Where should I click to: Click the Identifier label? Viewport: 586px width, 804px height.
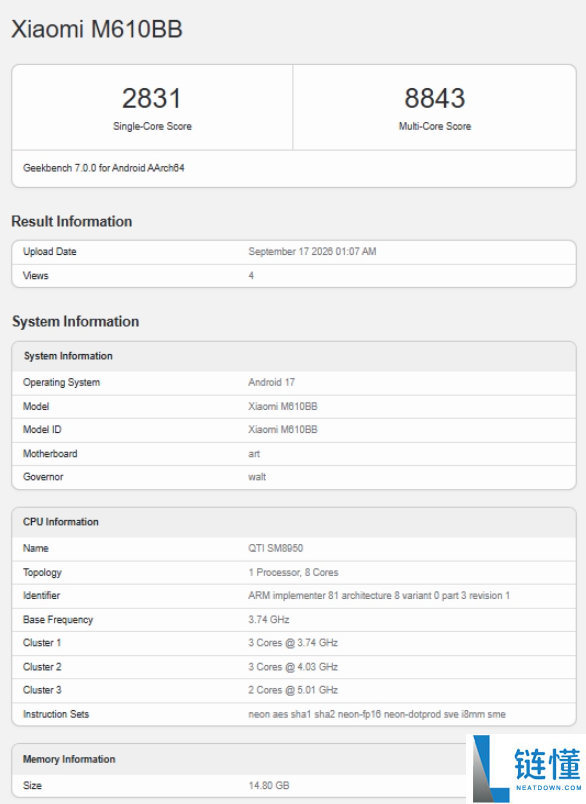click(42, 596)
